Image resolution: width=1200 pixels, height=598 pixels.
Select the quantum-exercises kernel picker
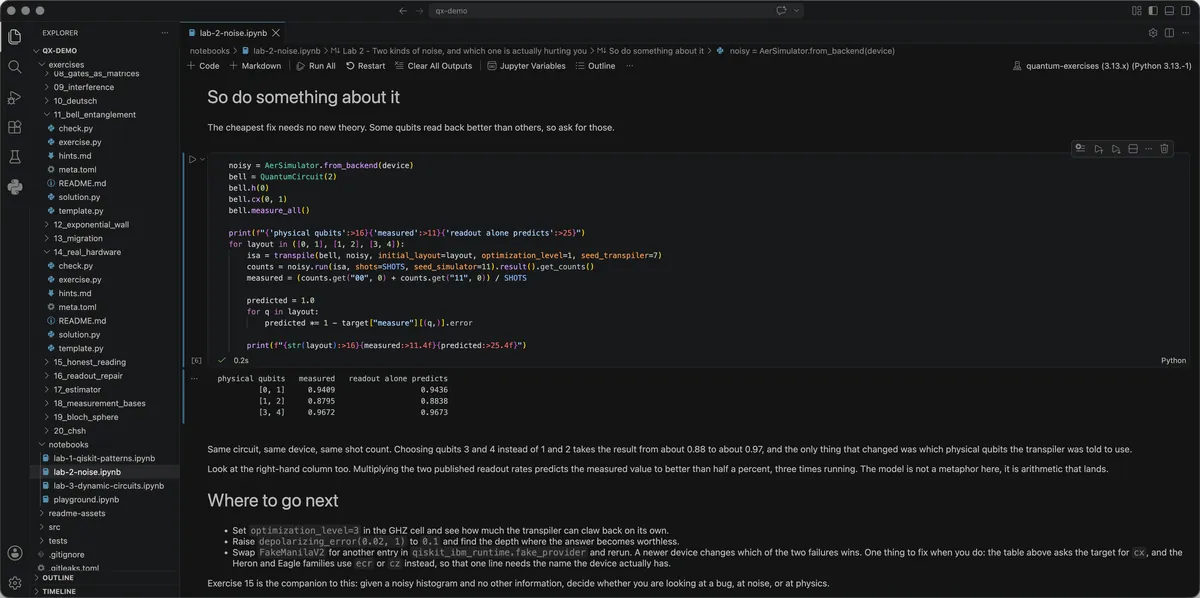point(1102,66)
